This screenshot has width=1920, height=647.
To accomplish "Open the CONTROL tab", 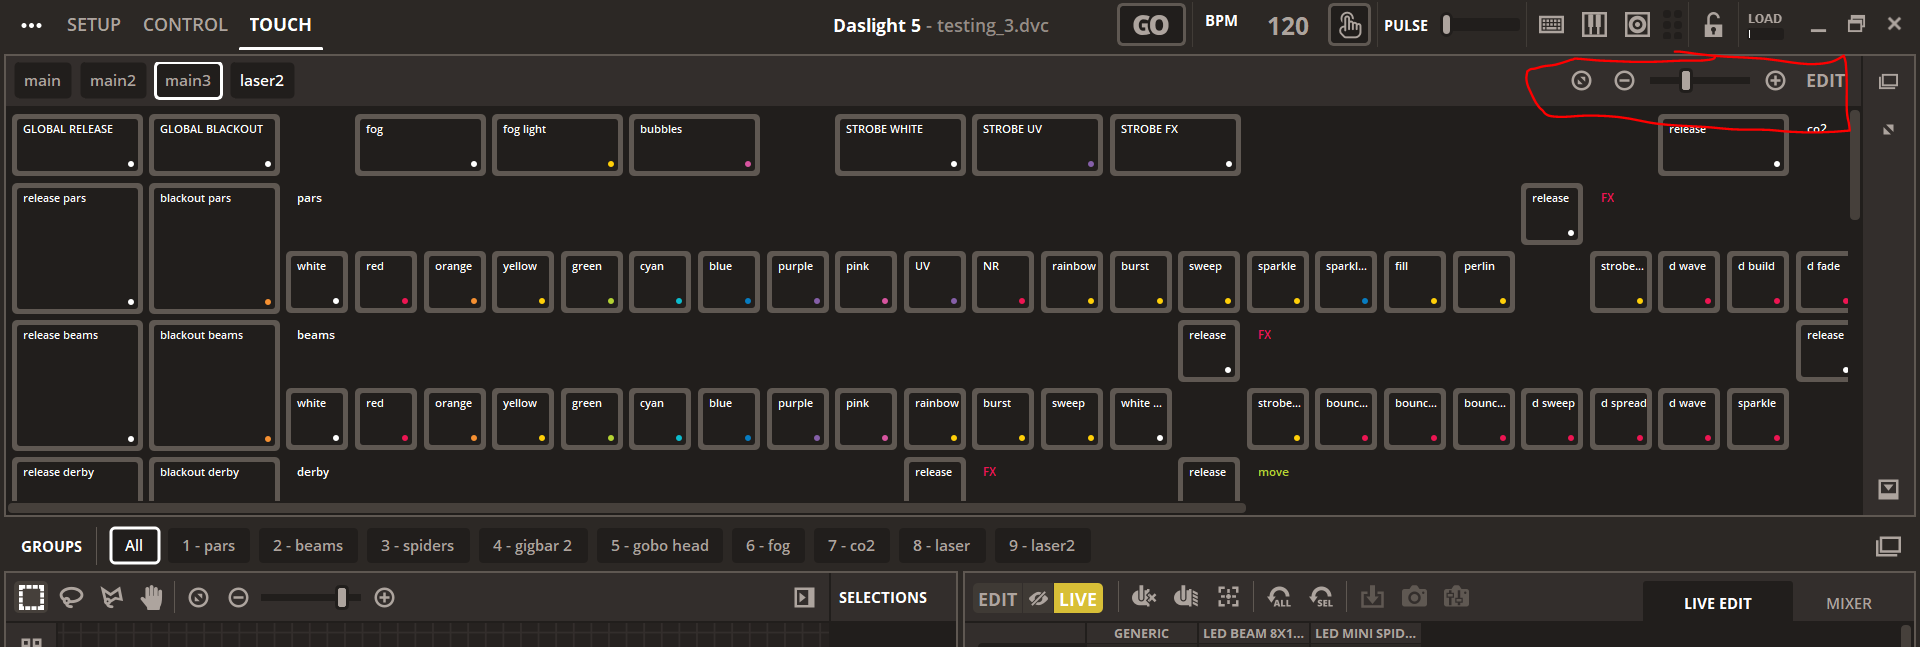I will tap(185, 25).
